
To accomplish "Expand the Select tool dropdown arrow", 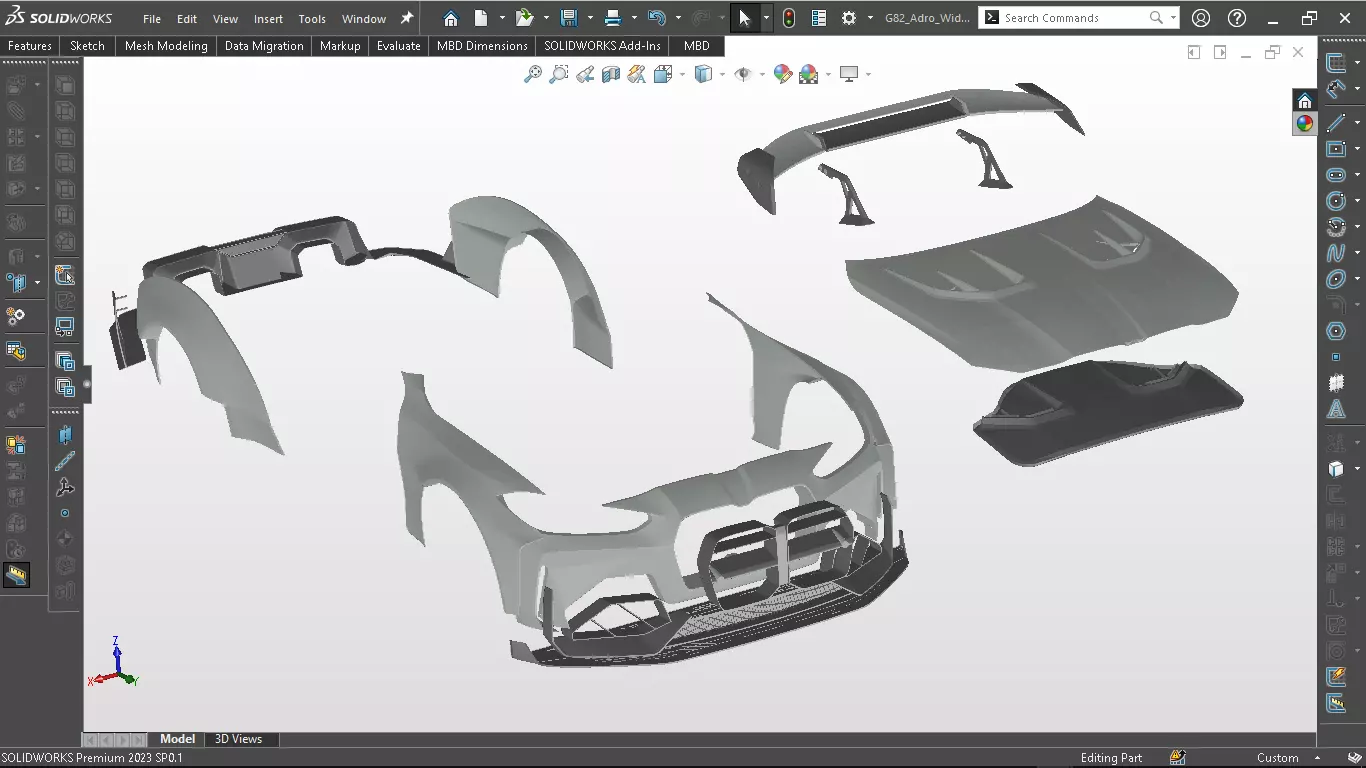I will point(766,18).
